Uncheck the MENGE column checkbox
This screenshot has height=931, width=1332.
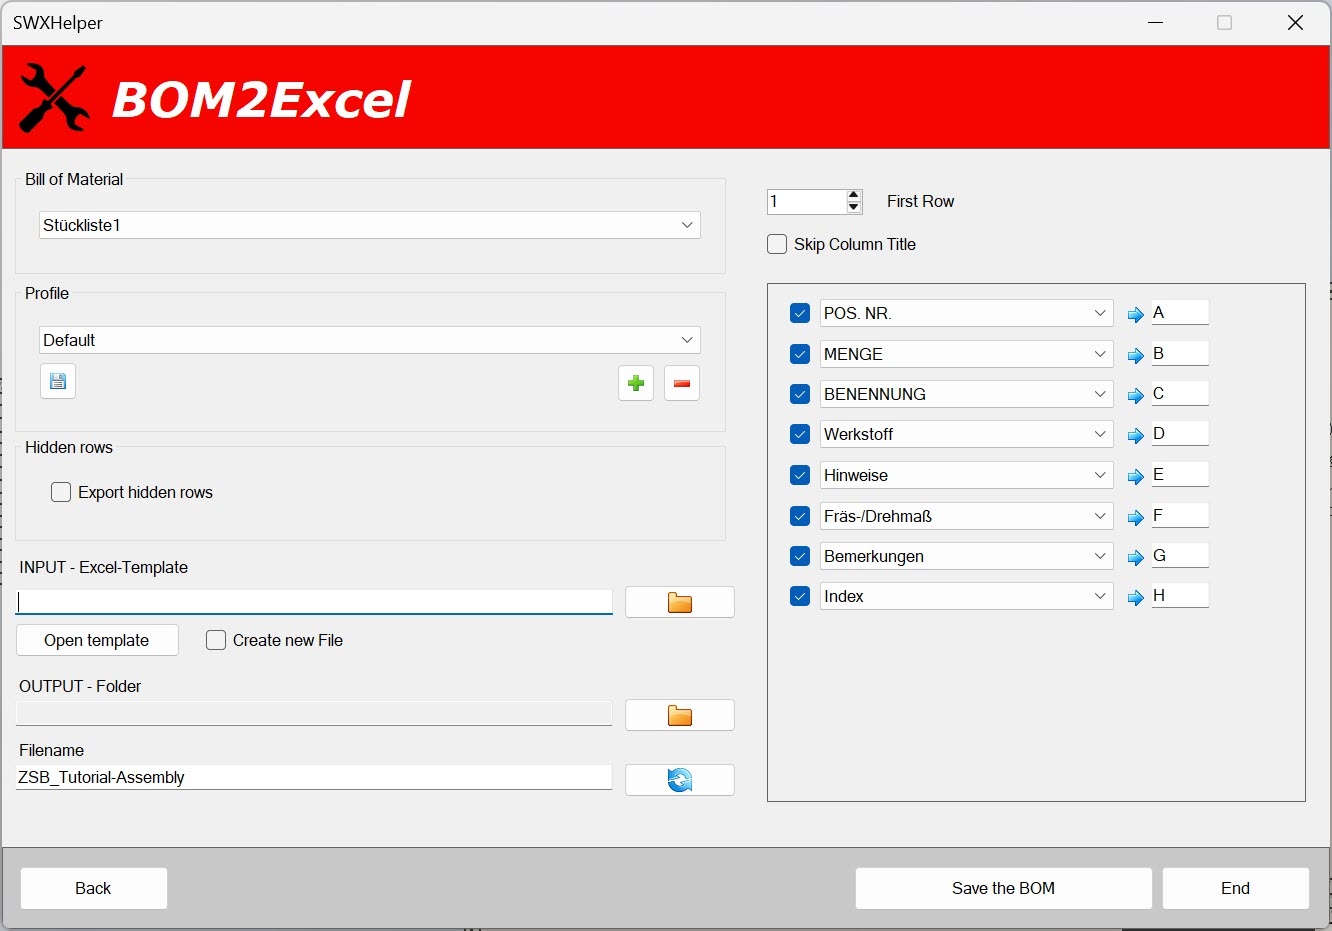coord(800,354)
